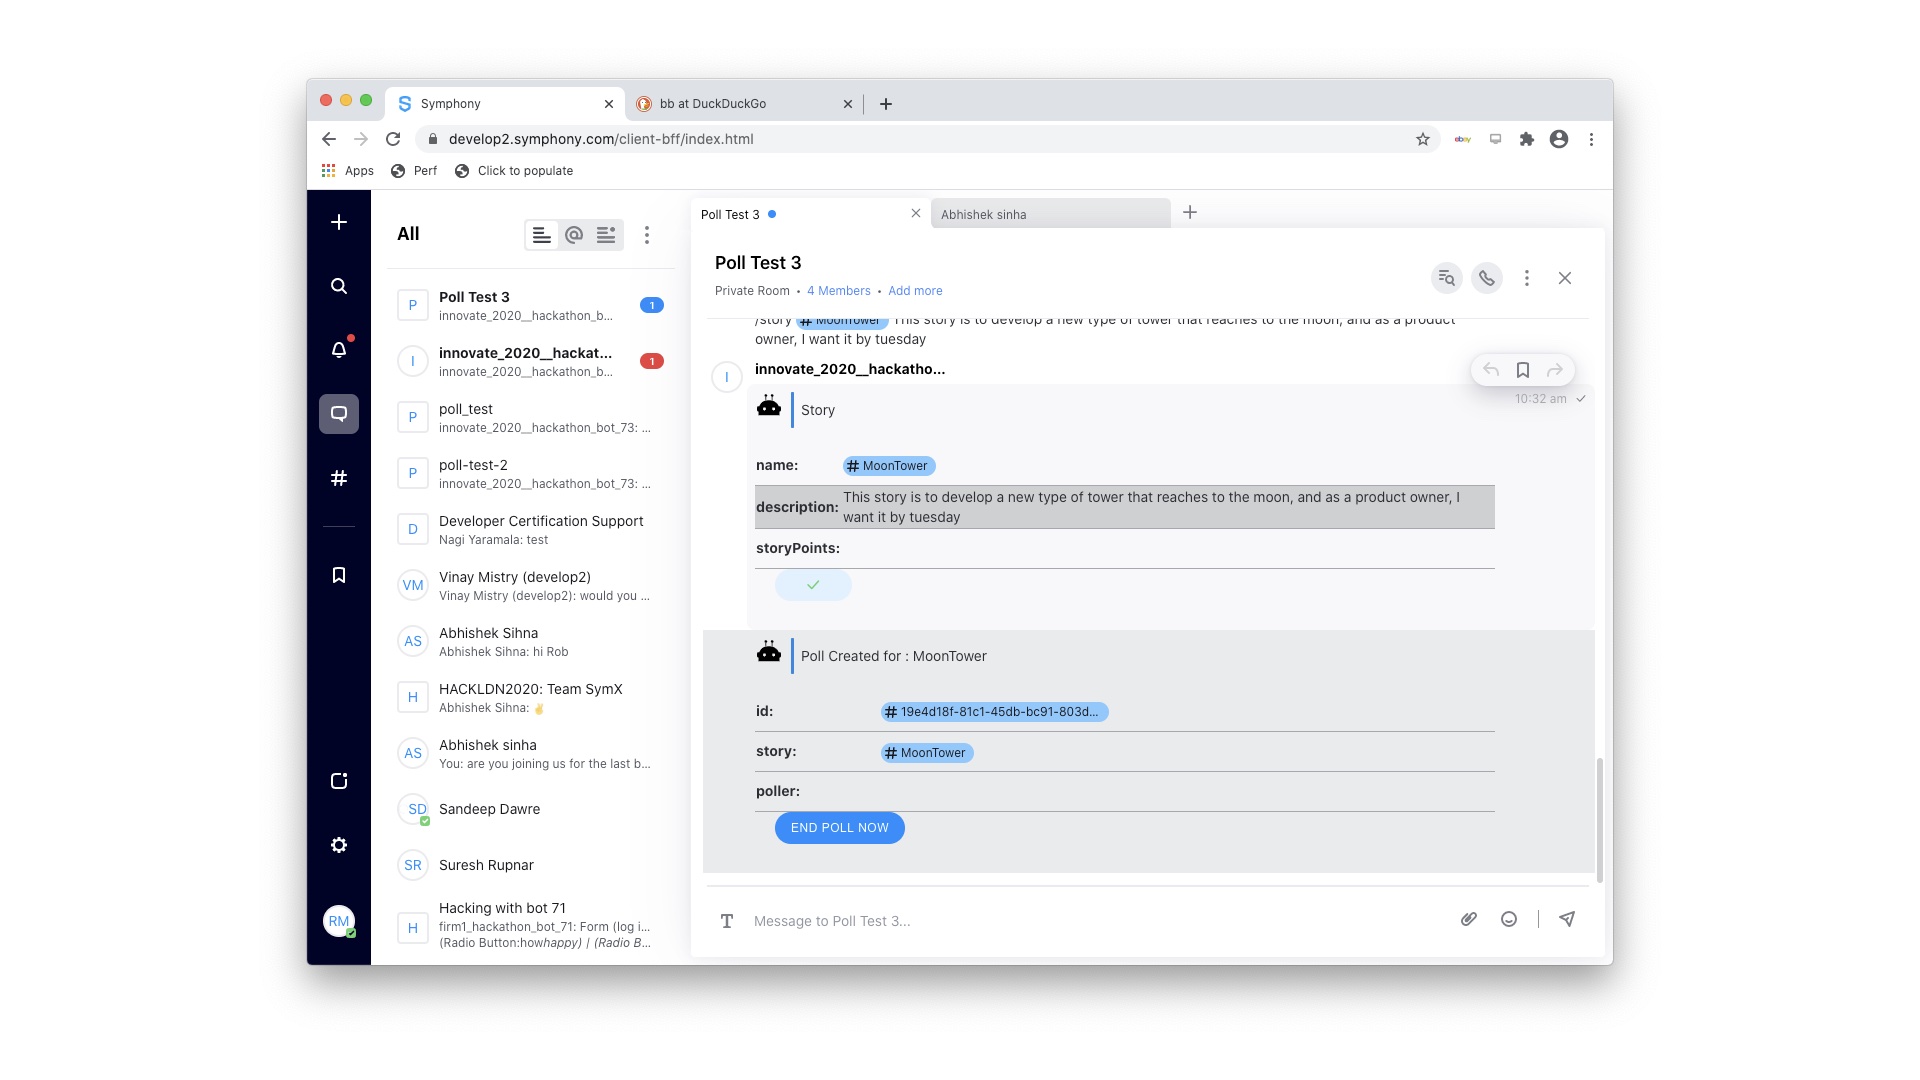Click the END POLL NOW button
Image resolution: width=1920 pixels, height=1080 pixels.
coord(839,827)
